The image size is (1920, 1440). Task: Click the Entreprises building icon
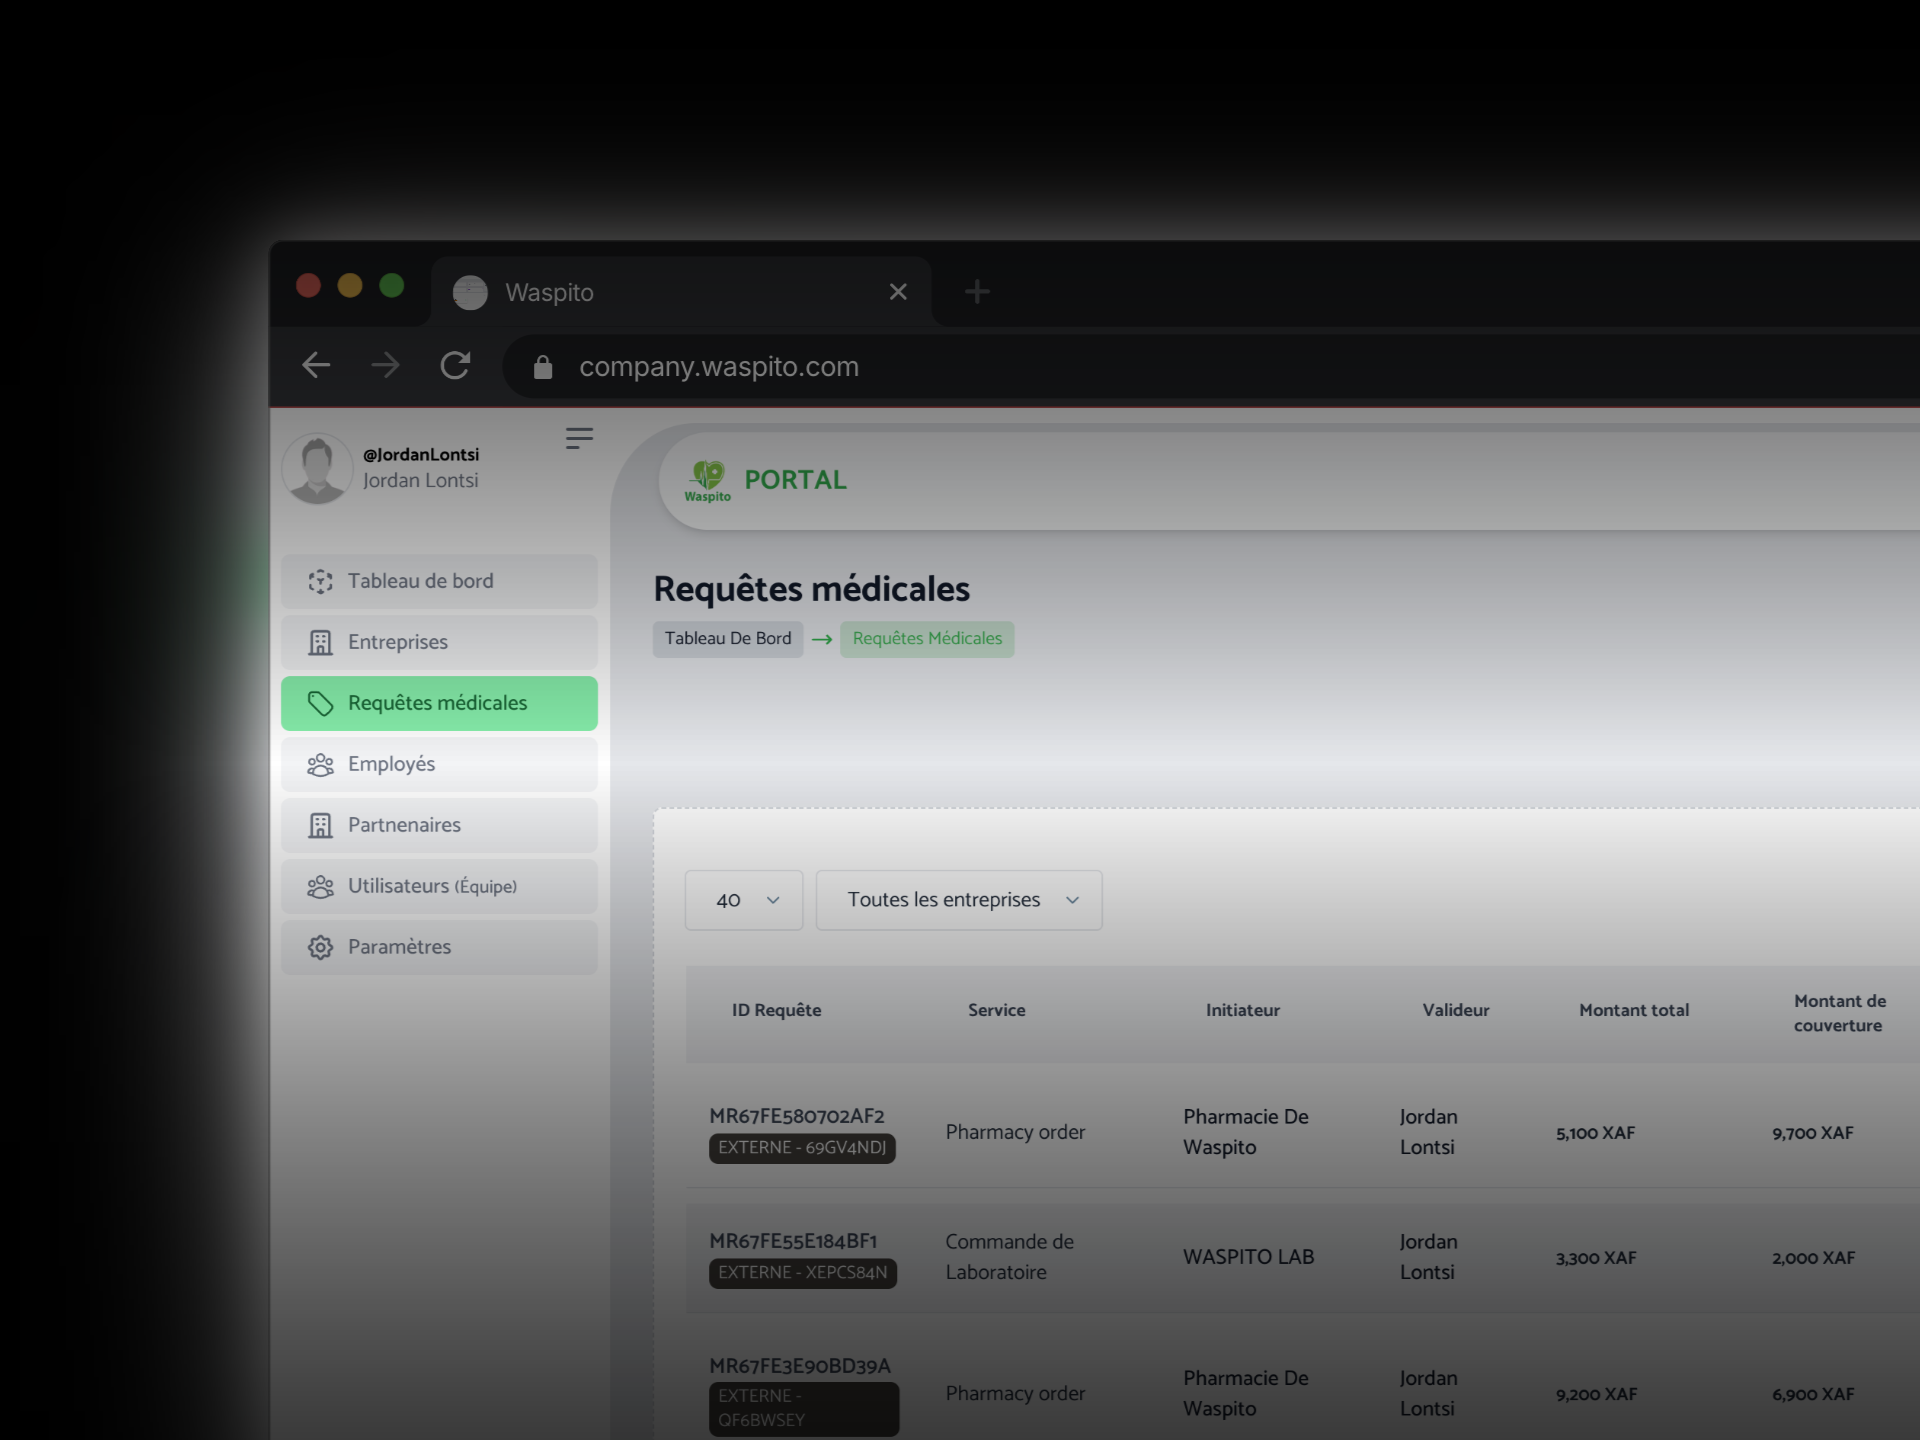click(320, 643)
